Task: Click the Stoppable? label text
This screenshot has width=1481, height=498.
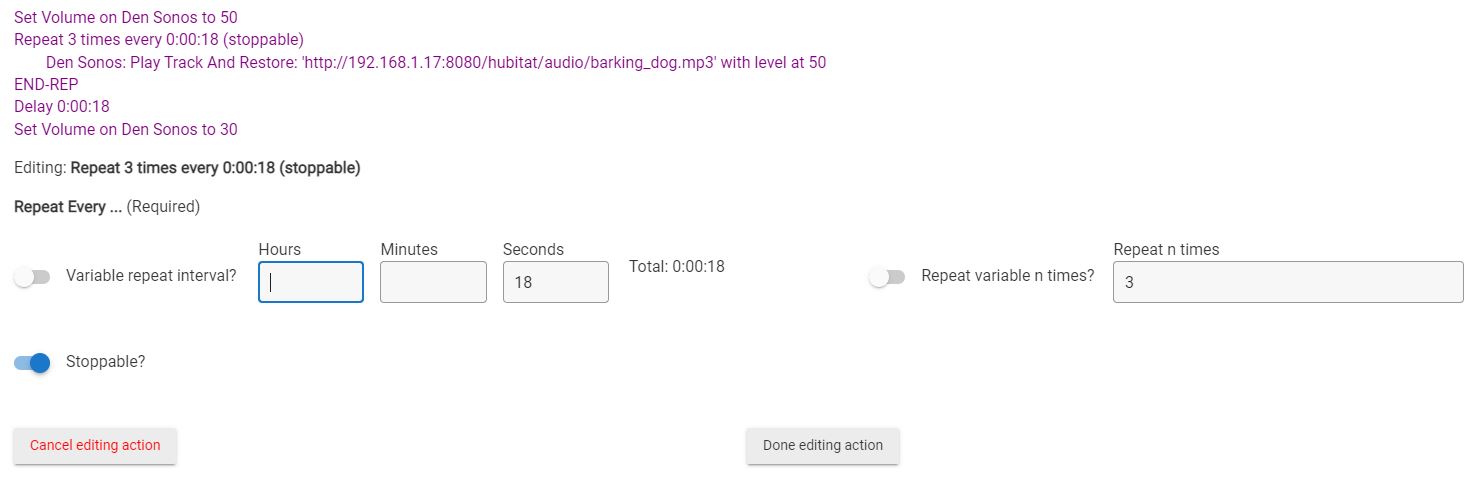Action: [x=105, y=362]
